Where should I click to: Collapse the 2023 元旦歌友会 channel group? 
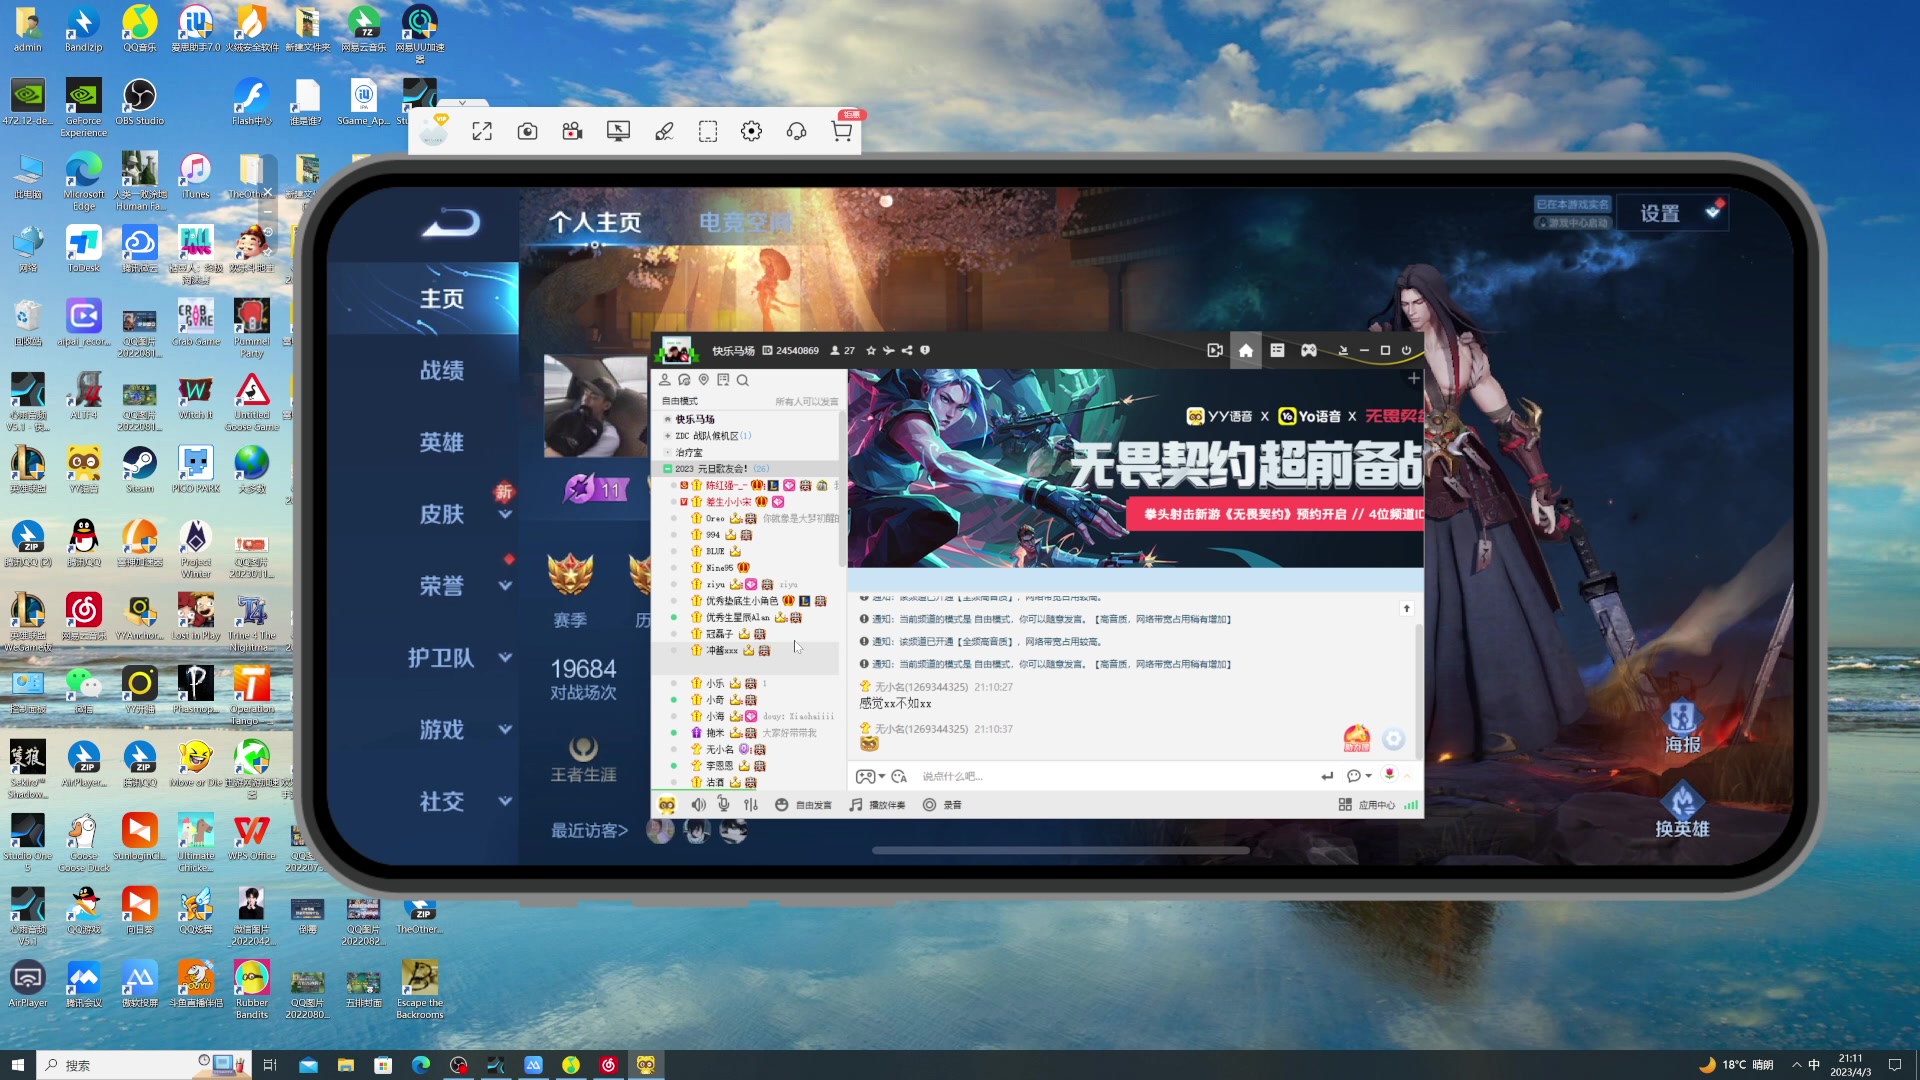click(667, 468)
